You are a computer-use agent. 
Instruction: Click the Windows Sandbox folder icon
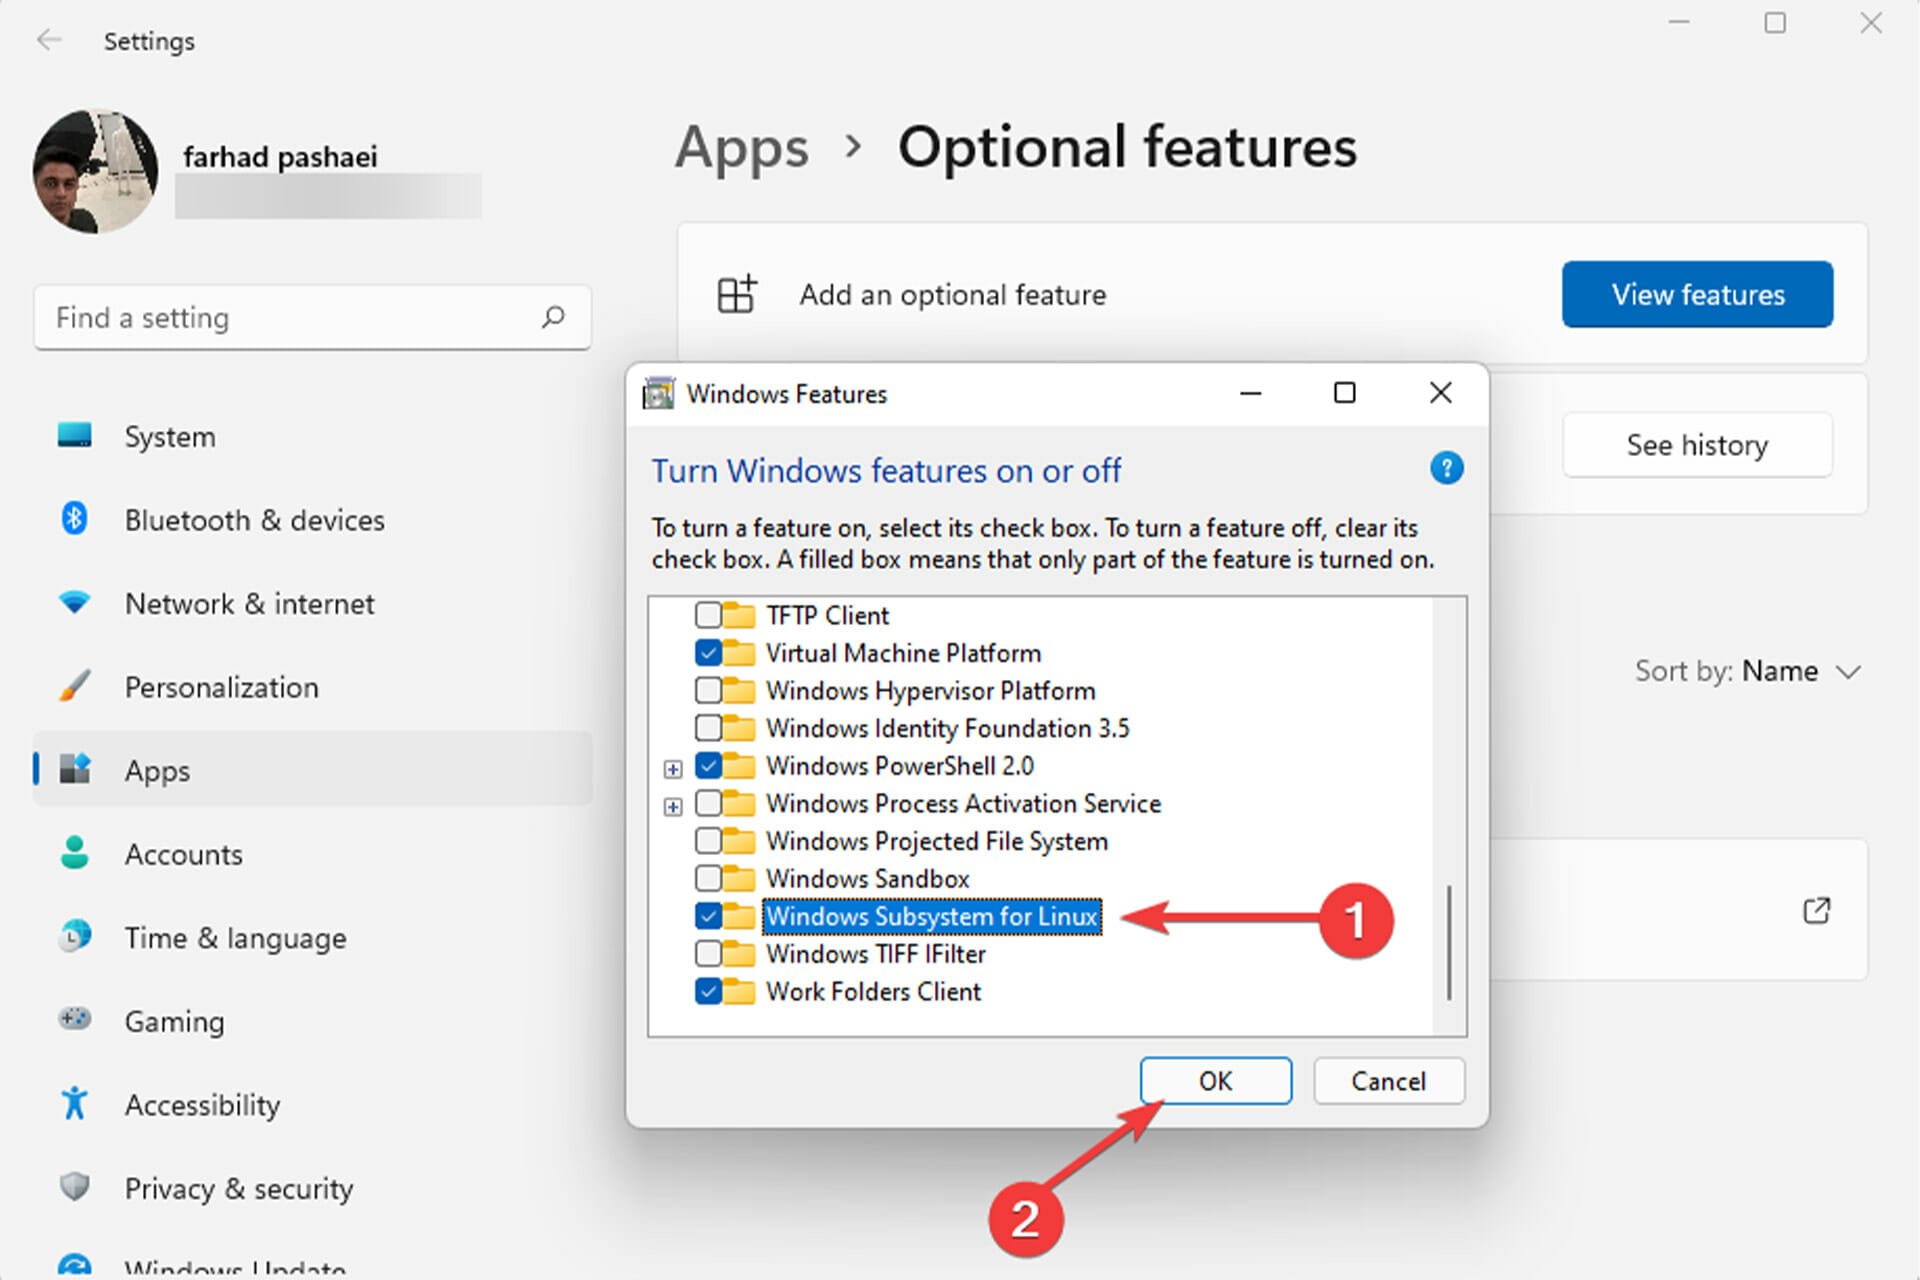tap(738, 878)
